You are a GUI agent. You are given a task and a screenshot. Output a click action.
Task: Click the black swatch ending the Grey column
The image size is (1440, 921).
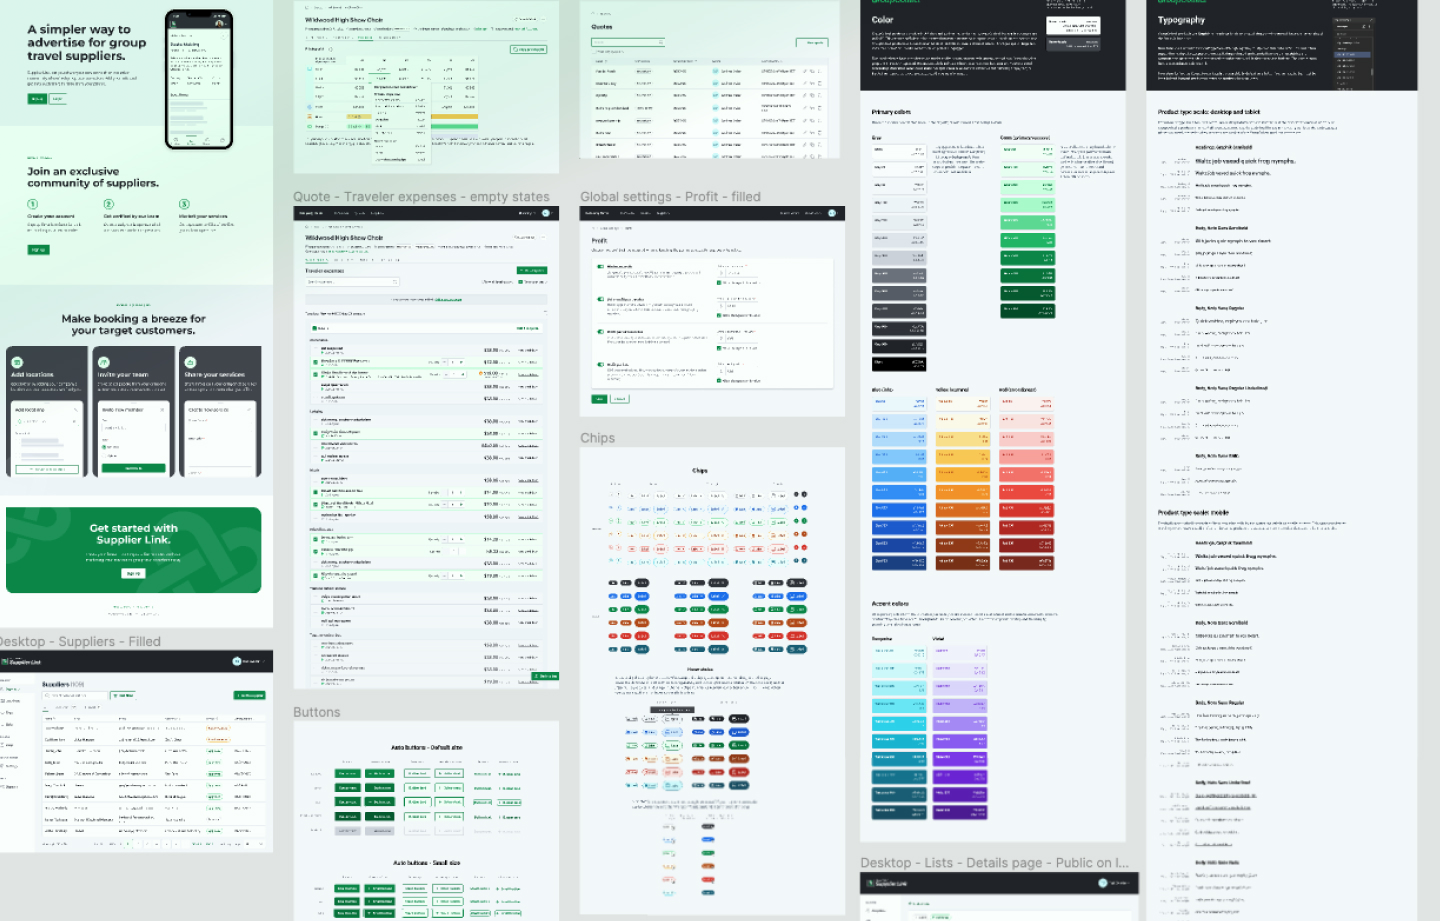coord(899,364)
